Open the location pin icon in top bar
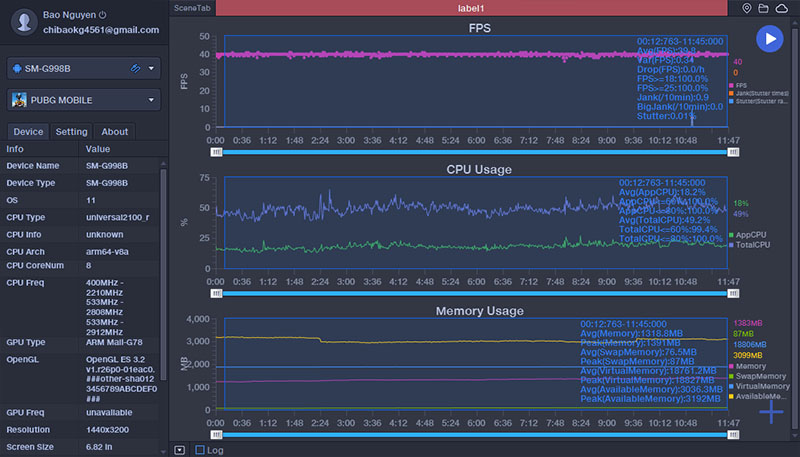 click(x=747, y=8)
